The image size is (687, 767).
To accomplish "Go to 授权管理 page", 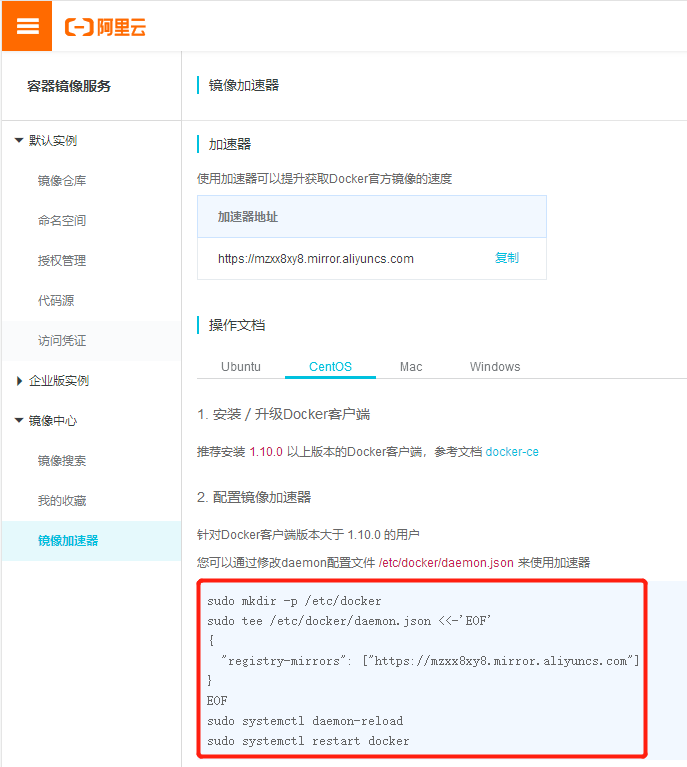I will 62,261.
